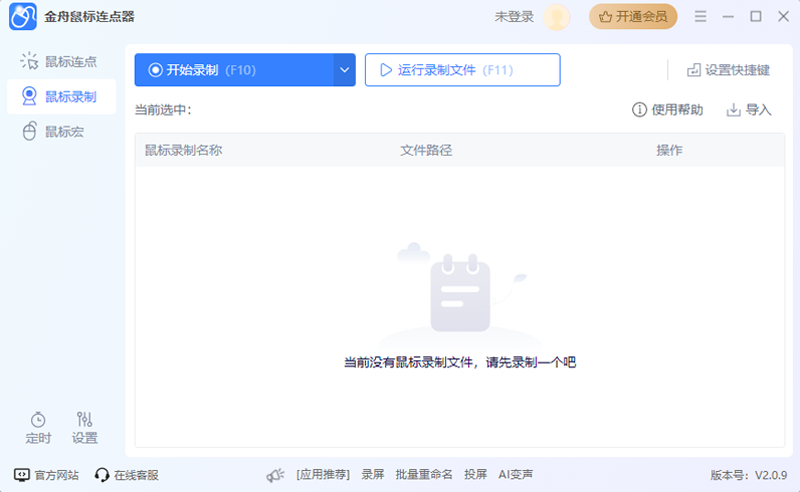This screenshot has width=800, height=492.
Task: Contact 在线客服 support link
Action: point(126,475)
